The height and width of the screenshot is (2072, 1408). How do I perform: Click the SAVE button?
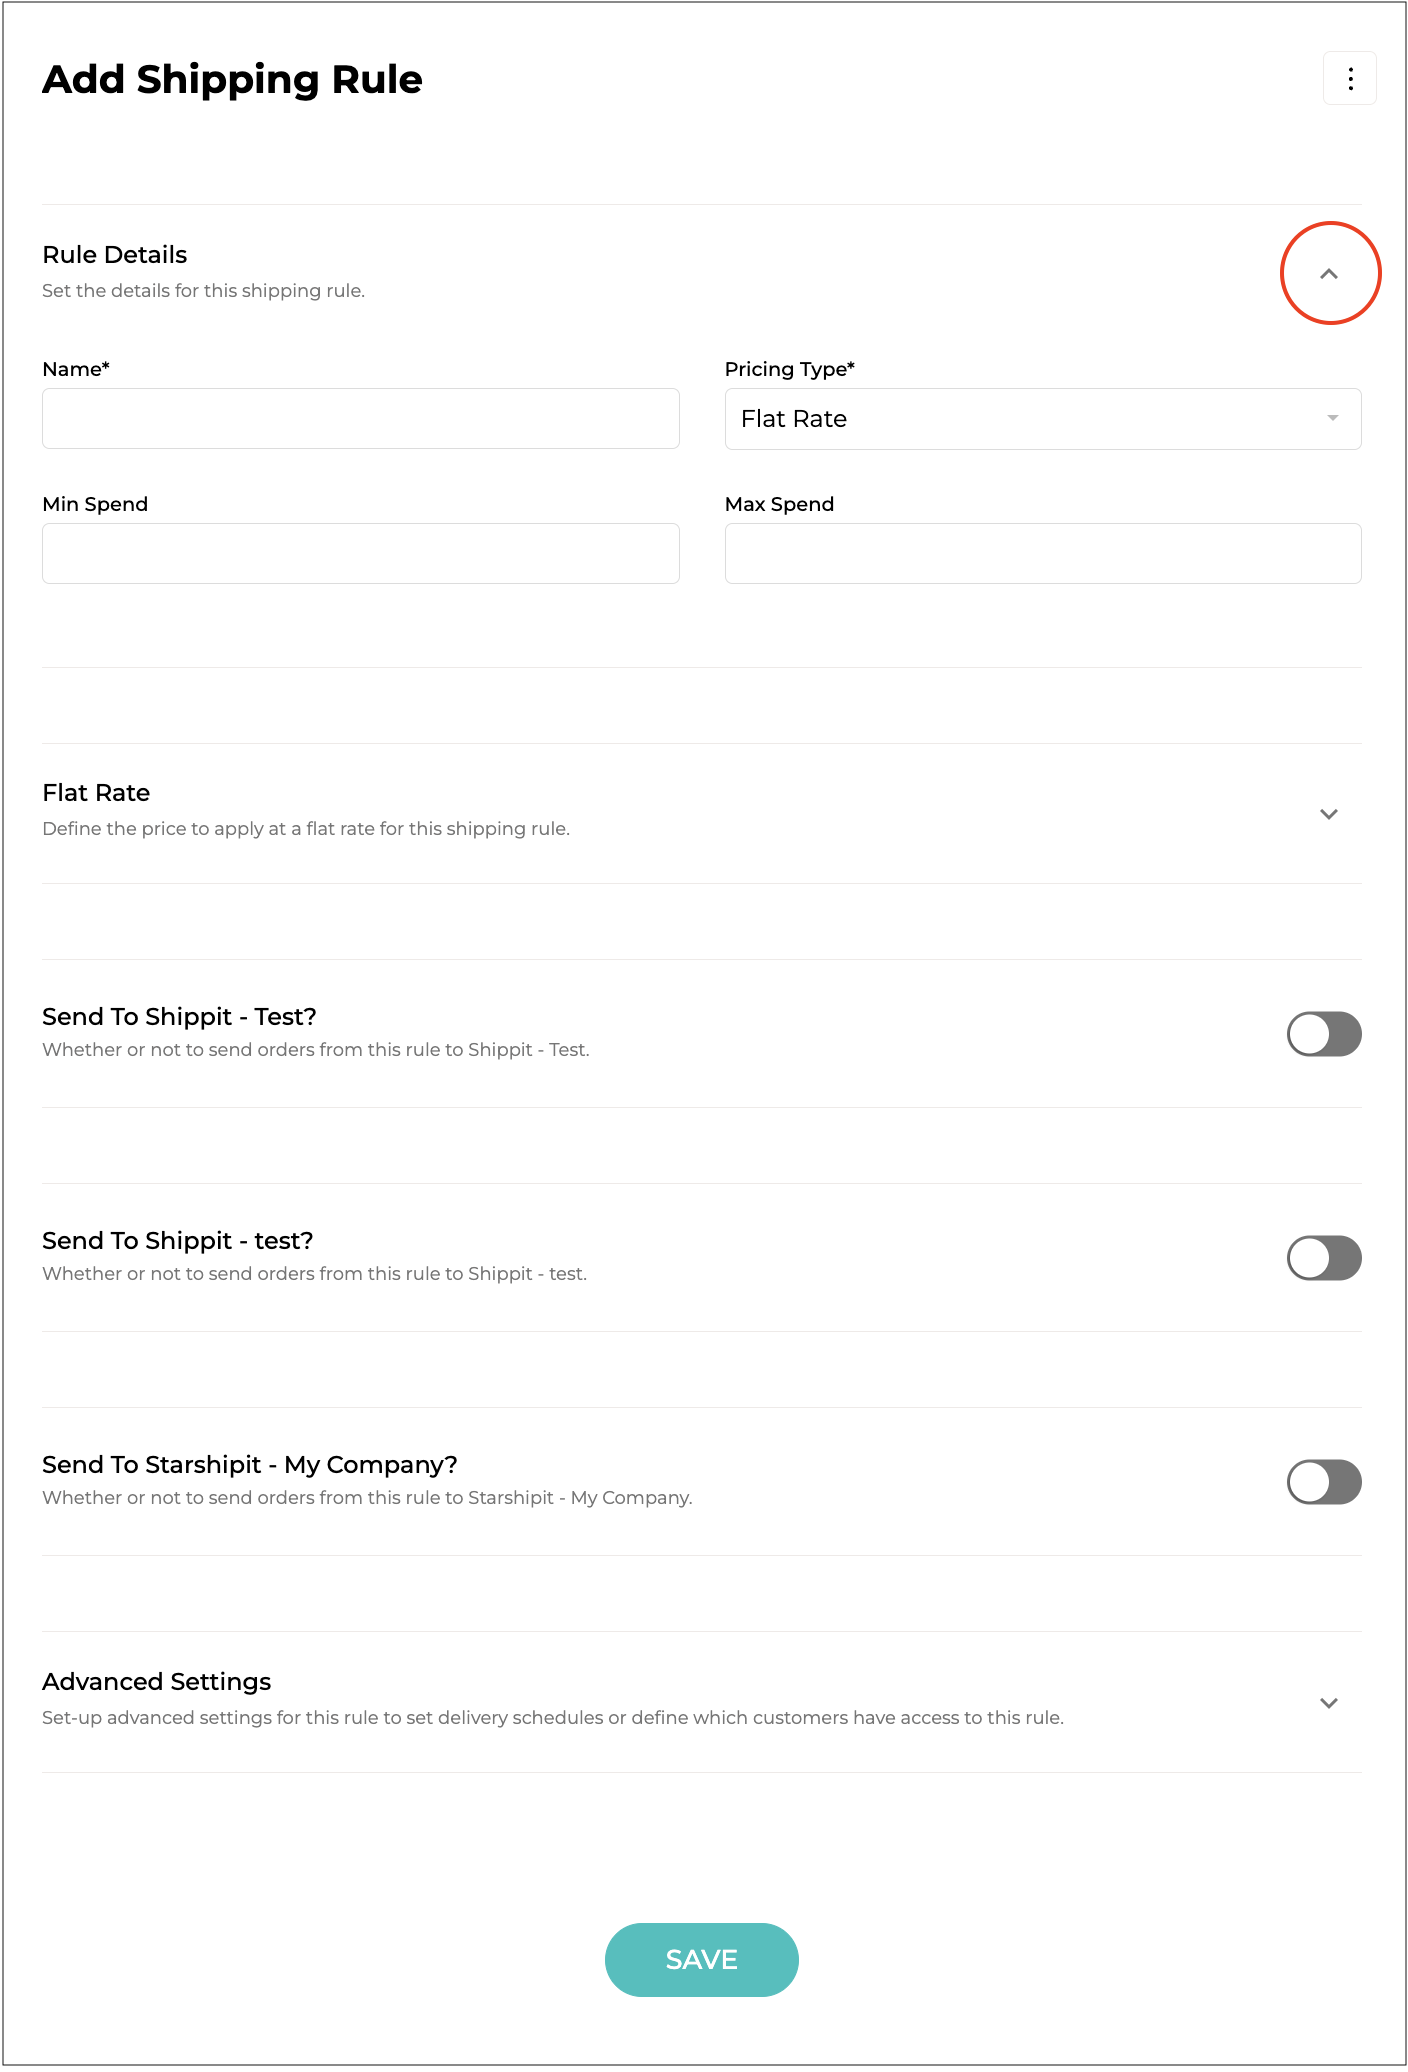coord(701,1960)
